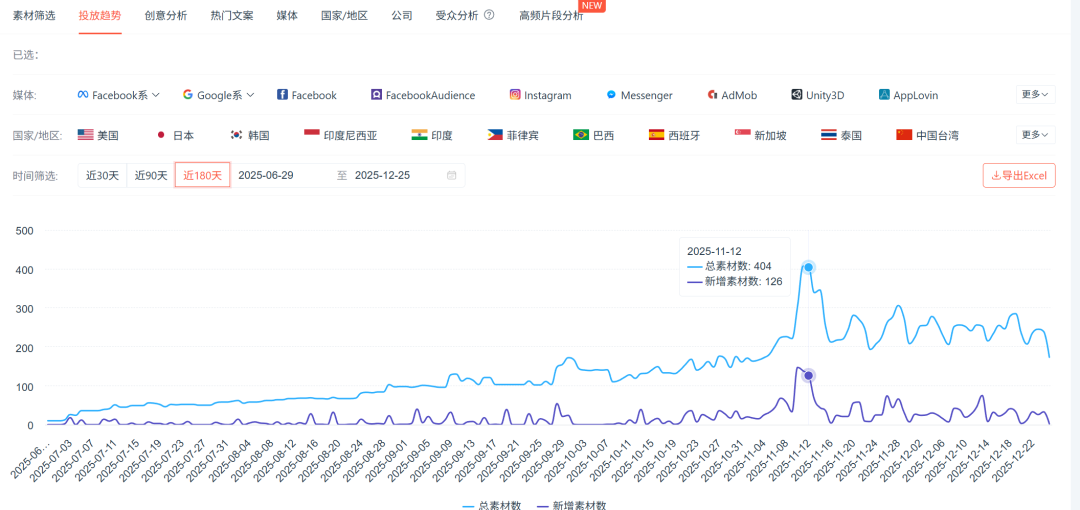Expand 更多 in the media row

(1035, 95)
